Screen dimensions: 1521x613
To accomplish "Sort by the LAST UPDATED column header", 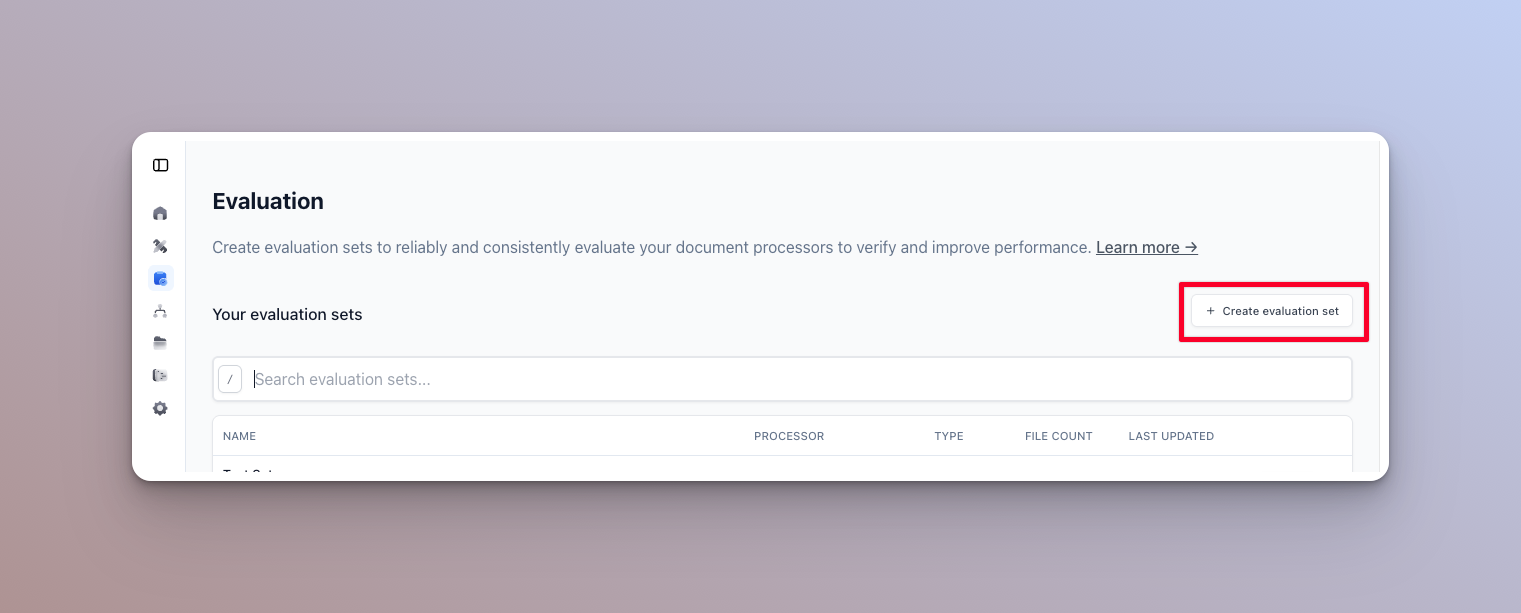I will point(1171,436).
